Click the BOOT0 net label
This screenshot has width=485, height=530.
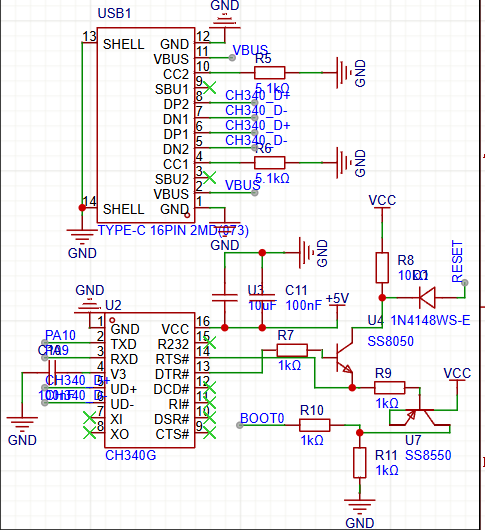pyautogui.click(x=262, y=418)
